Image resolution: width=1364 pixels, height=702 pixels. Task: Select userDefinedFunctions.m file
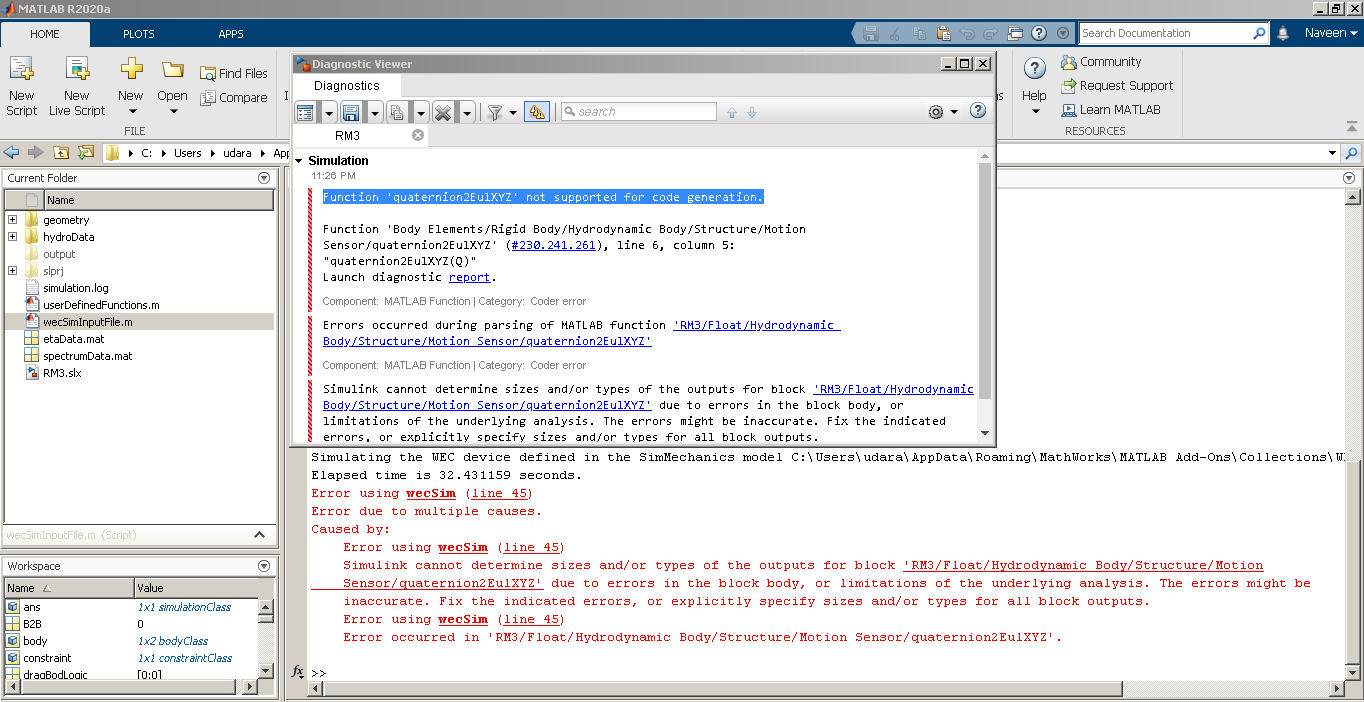click(100, 305)
